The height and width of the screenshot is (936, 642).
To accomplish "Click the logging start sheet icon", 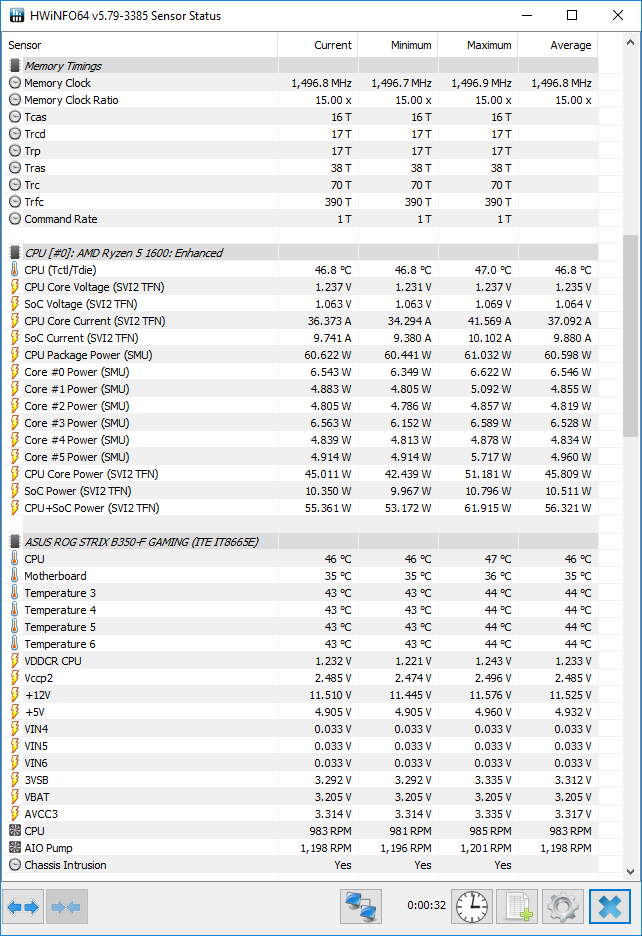I will pos(516,907).
